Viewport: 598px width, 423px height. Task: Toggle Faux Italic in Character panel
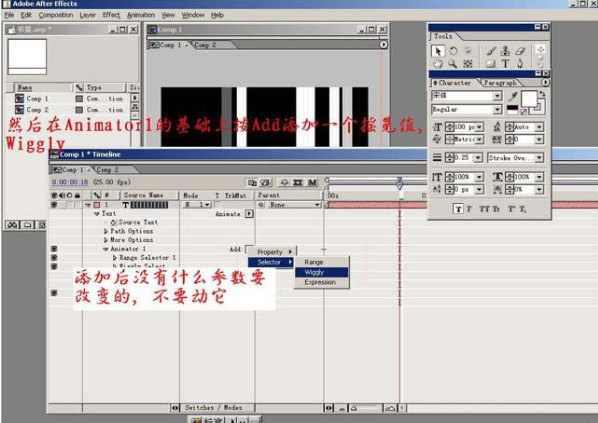click(x=469, y=209)
